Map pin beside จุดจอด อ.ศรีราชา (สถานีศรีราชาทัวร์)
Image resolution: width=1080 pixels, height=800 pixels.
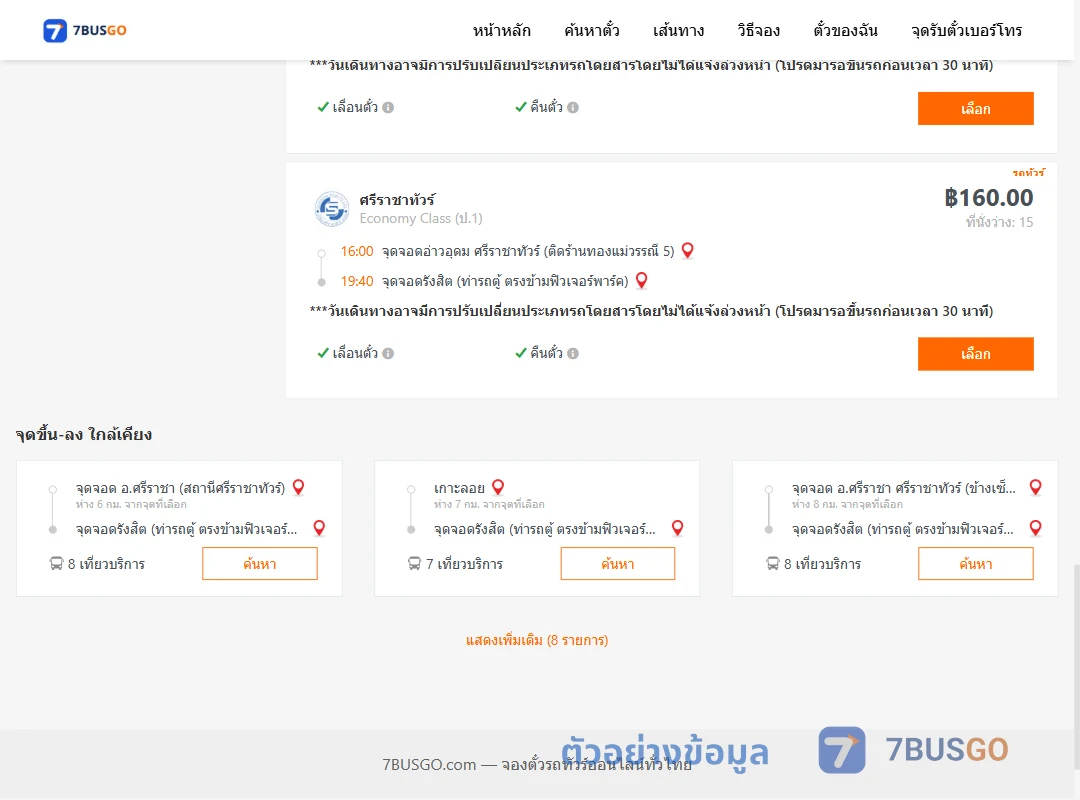pyautogui.click(x=298, y=487)
